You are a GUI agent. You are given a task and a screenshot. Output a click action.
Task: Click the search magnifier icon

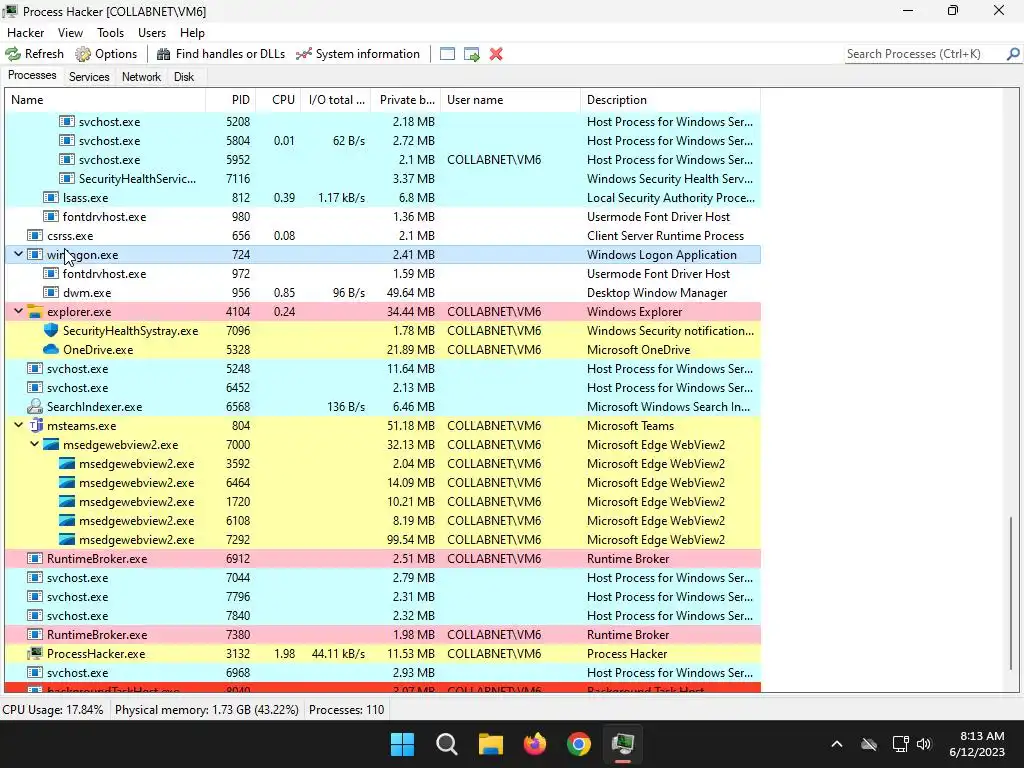[x=1013, y=54]
